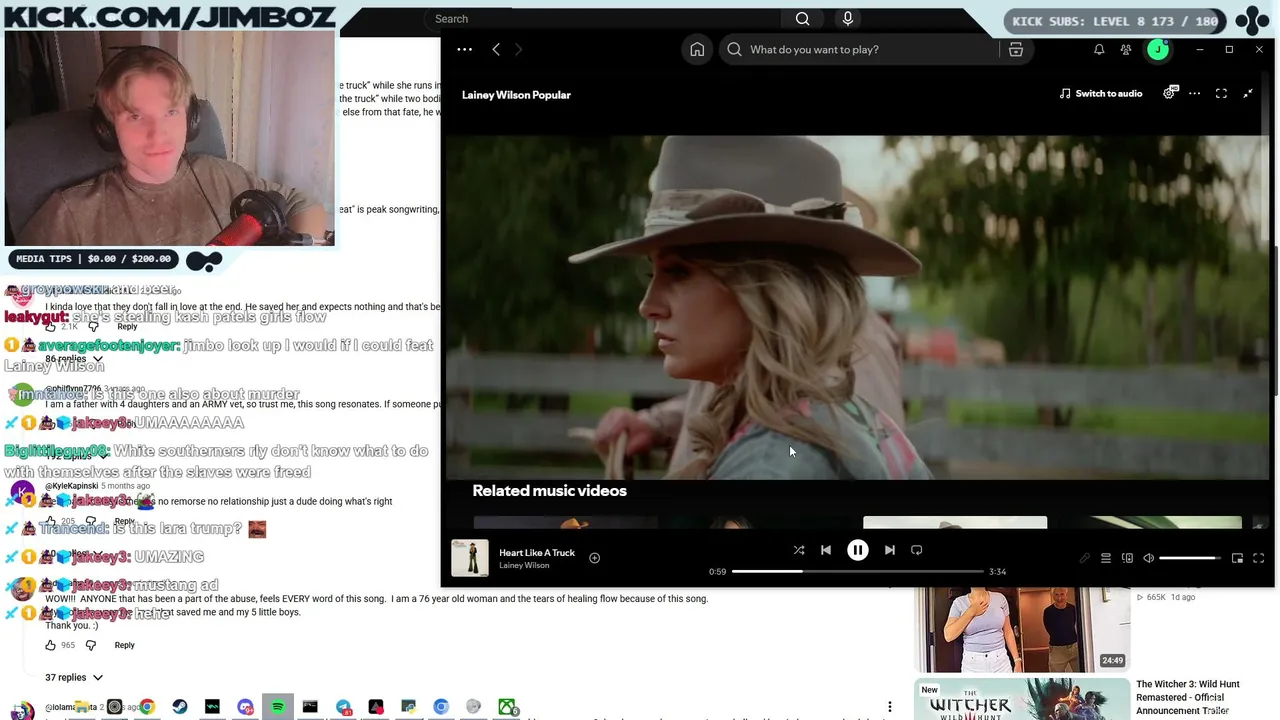Open the Spotify Home page
The width and height of the screenshot is (1280, 720).
coord(697,49)
